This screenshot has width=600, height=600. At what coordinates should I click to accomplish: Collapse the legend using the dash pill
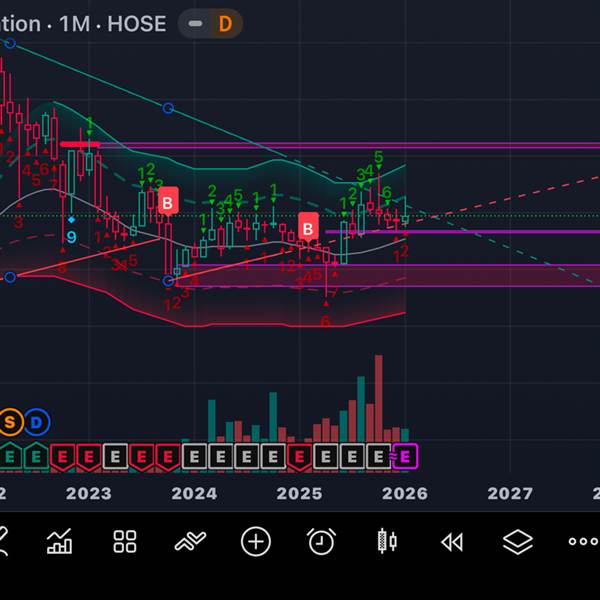(195, 24)
